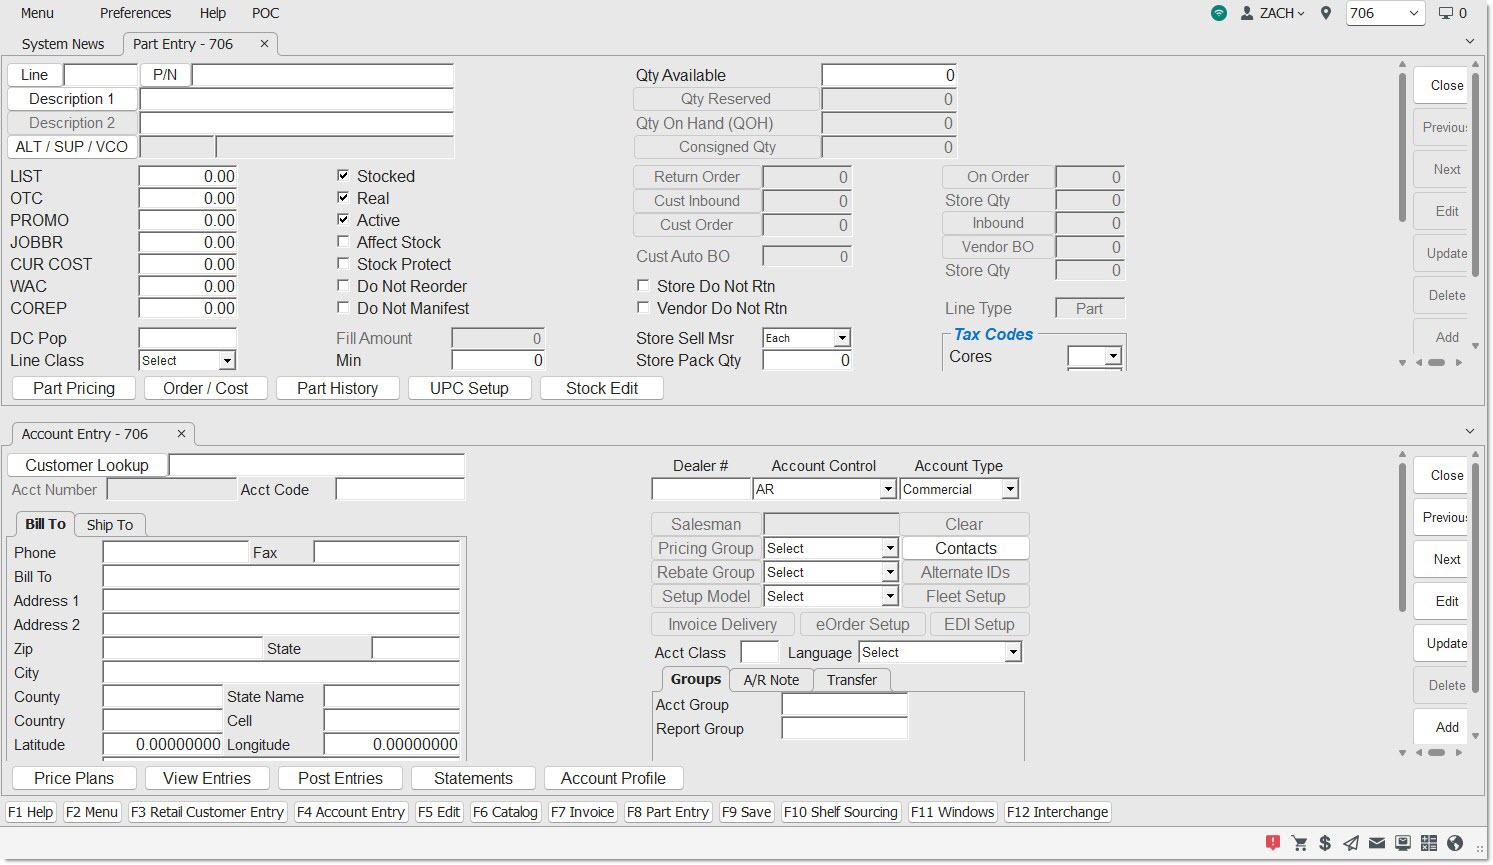Screen dimensions: 1493x865
Task: Click the Part Entry panel vertical scrollbar
Action: tap(1401, 150)
